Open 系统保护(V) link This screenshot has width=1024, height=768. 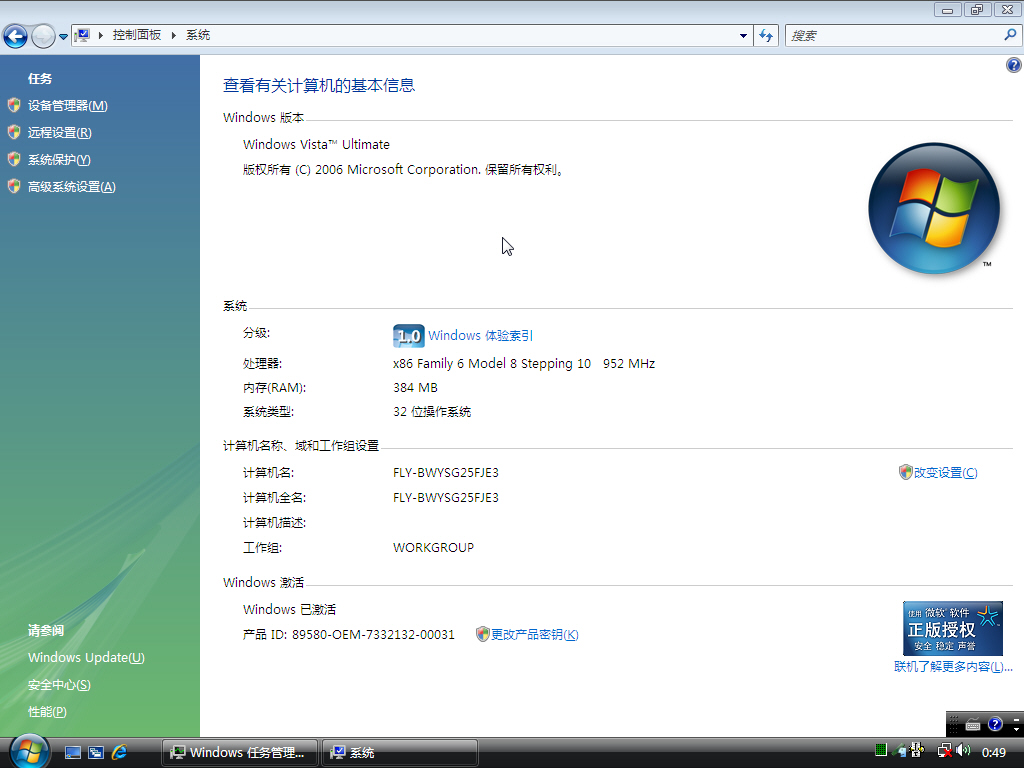tap(59, 159)
